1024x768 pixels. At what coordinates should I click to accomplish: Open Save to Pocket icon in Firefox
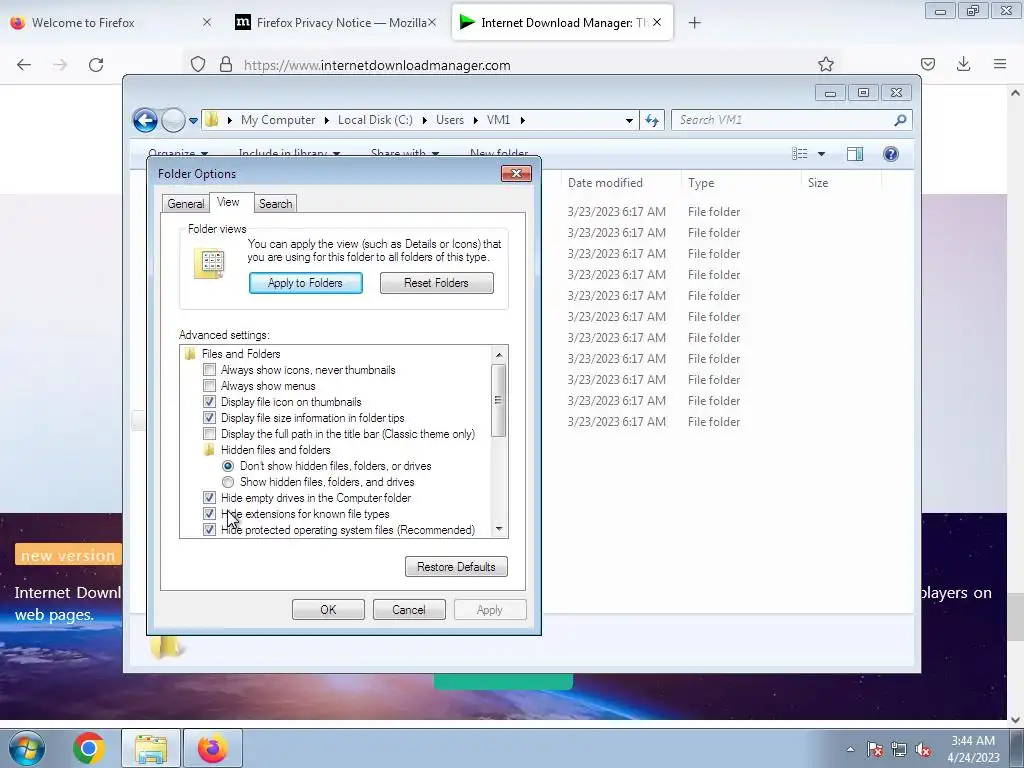[x=927, y=64]
